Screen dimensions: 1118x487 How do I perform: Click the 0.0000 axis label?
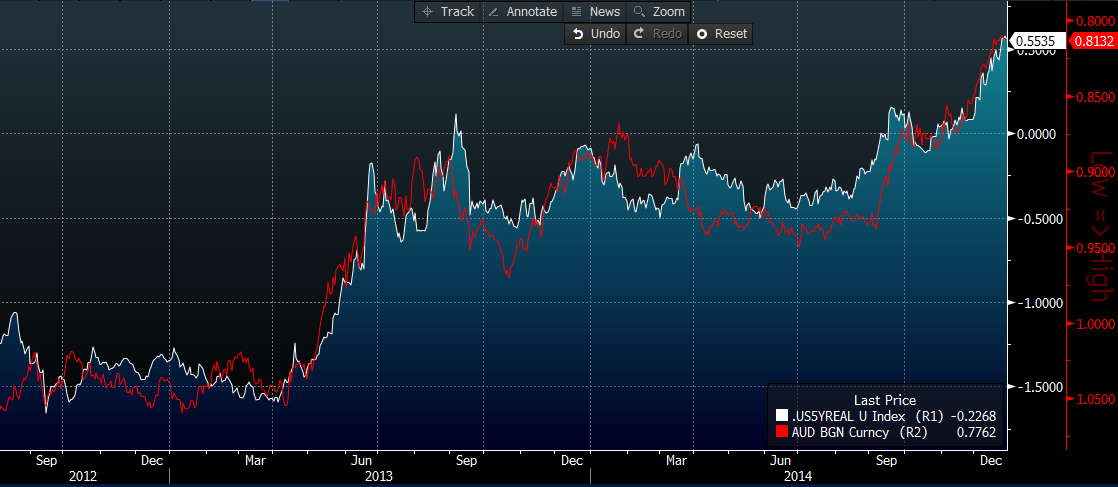click(x=1035, y=134)
